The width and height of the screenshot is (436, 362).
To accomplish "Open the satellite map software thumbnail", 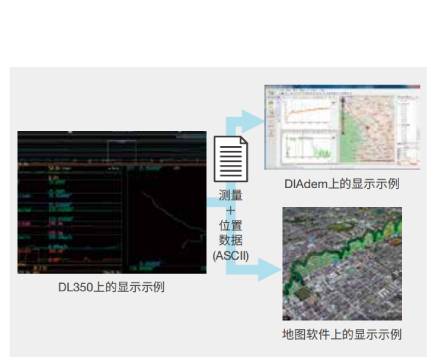I will [x=342, y=264].
